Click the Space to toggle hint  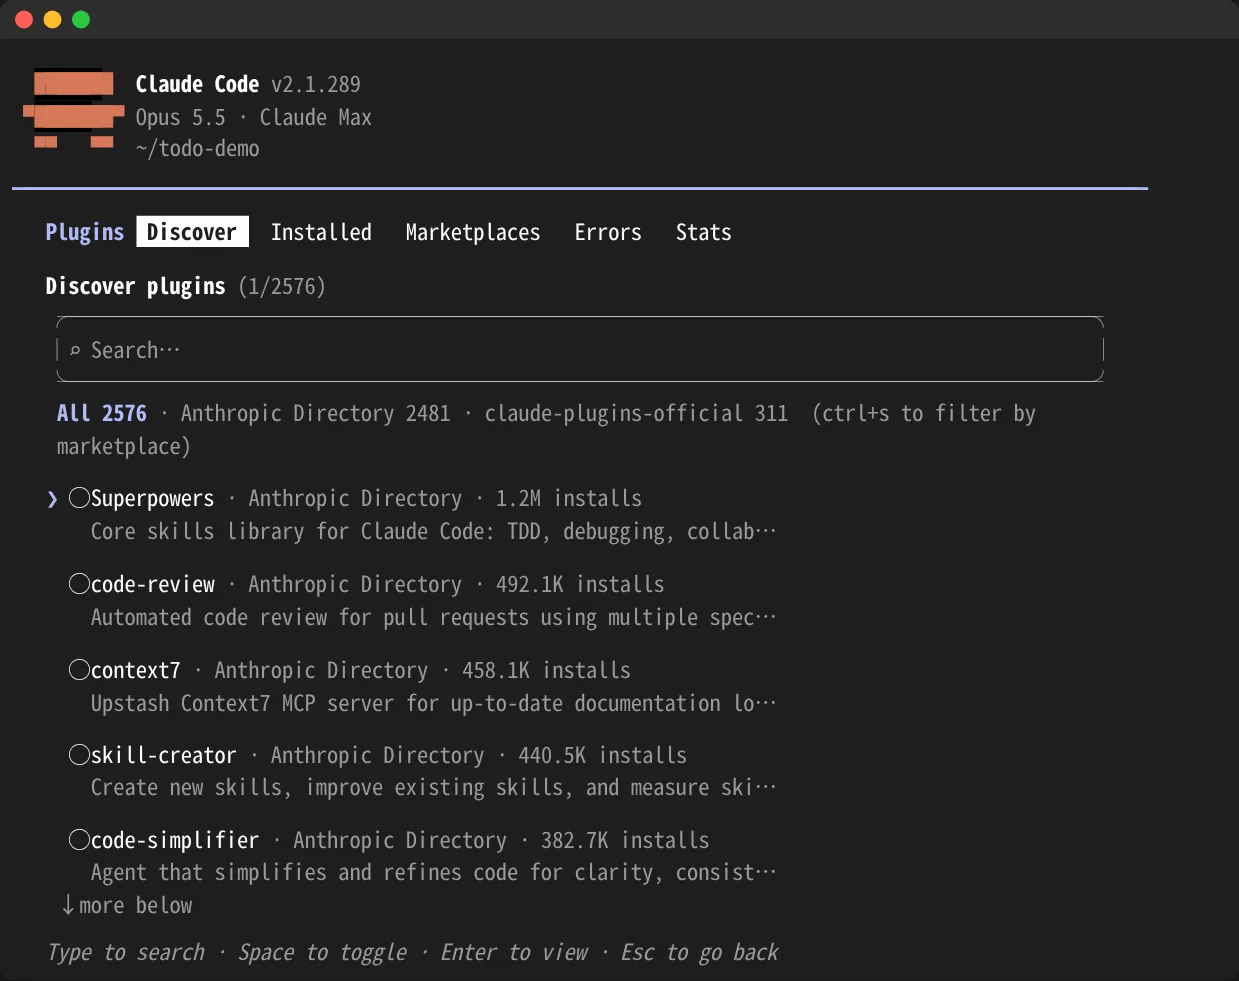point(322,952)
